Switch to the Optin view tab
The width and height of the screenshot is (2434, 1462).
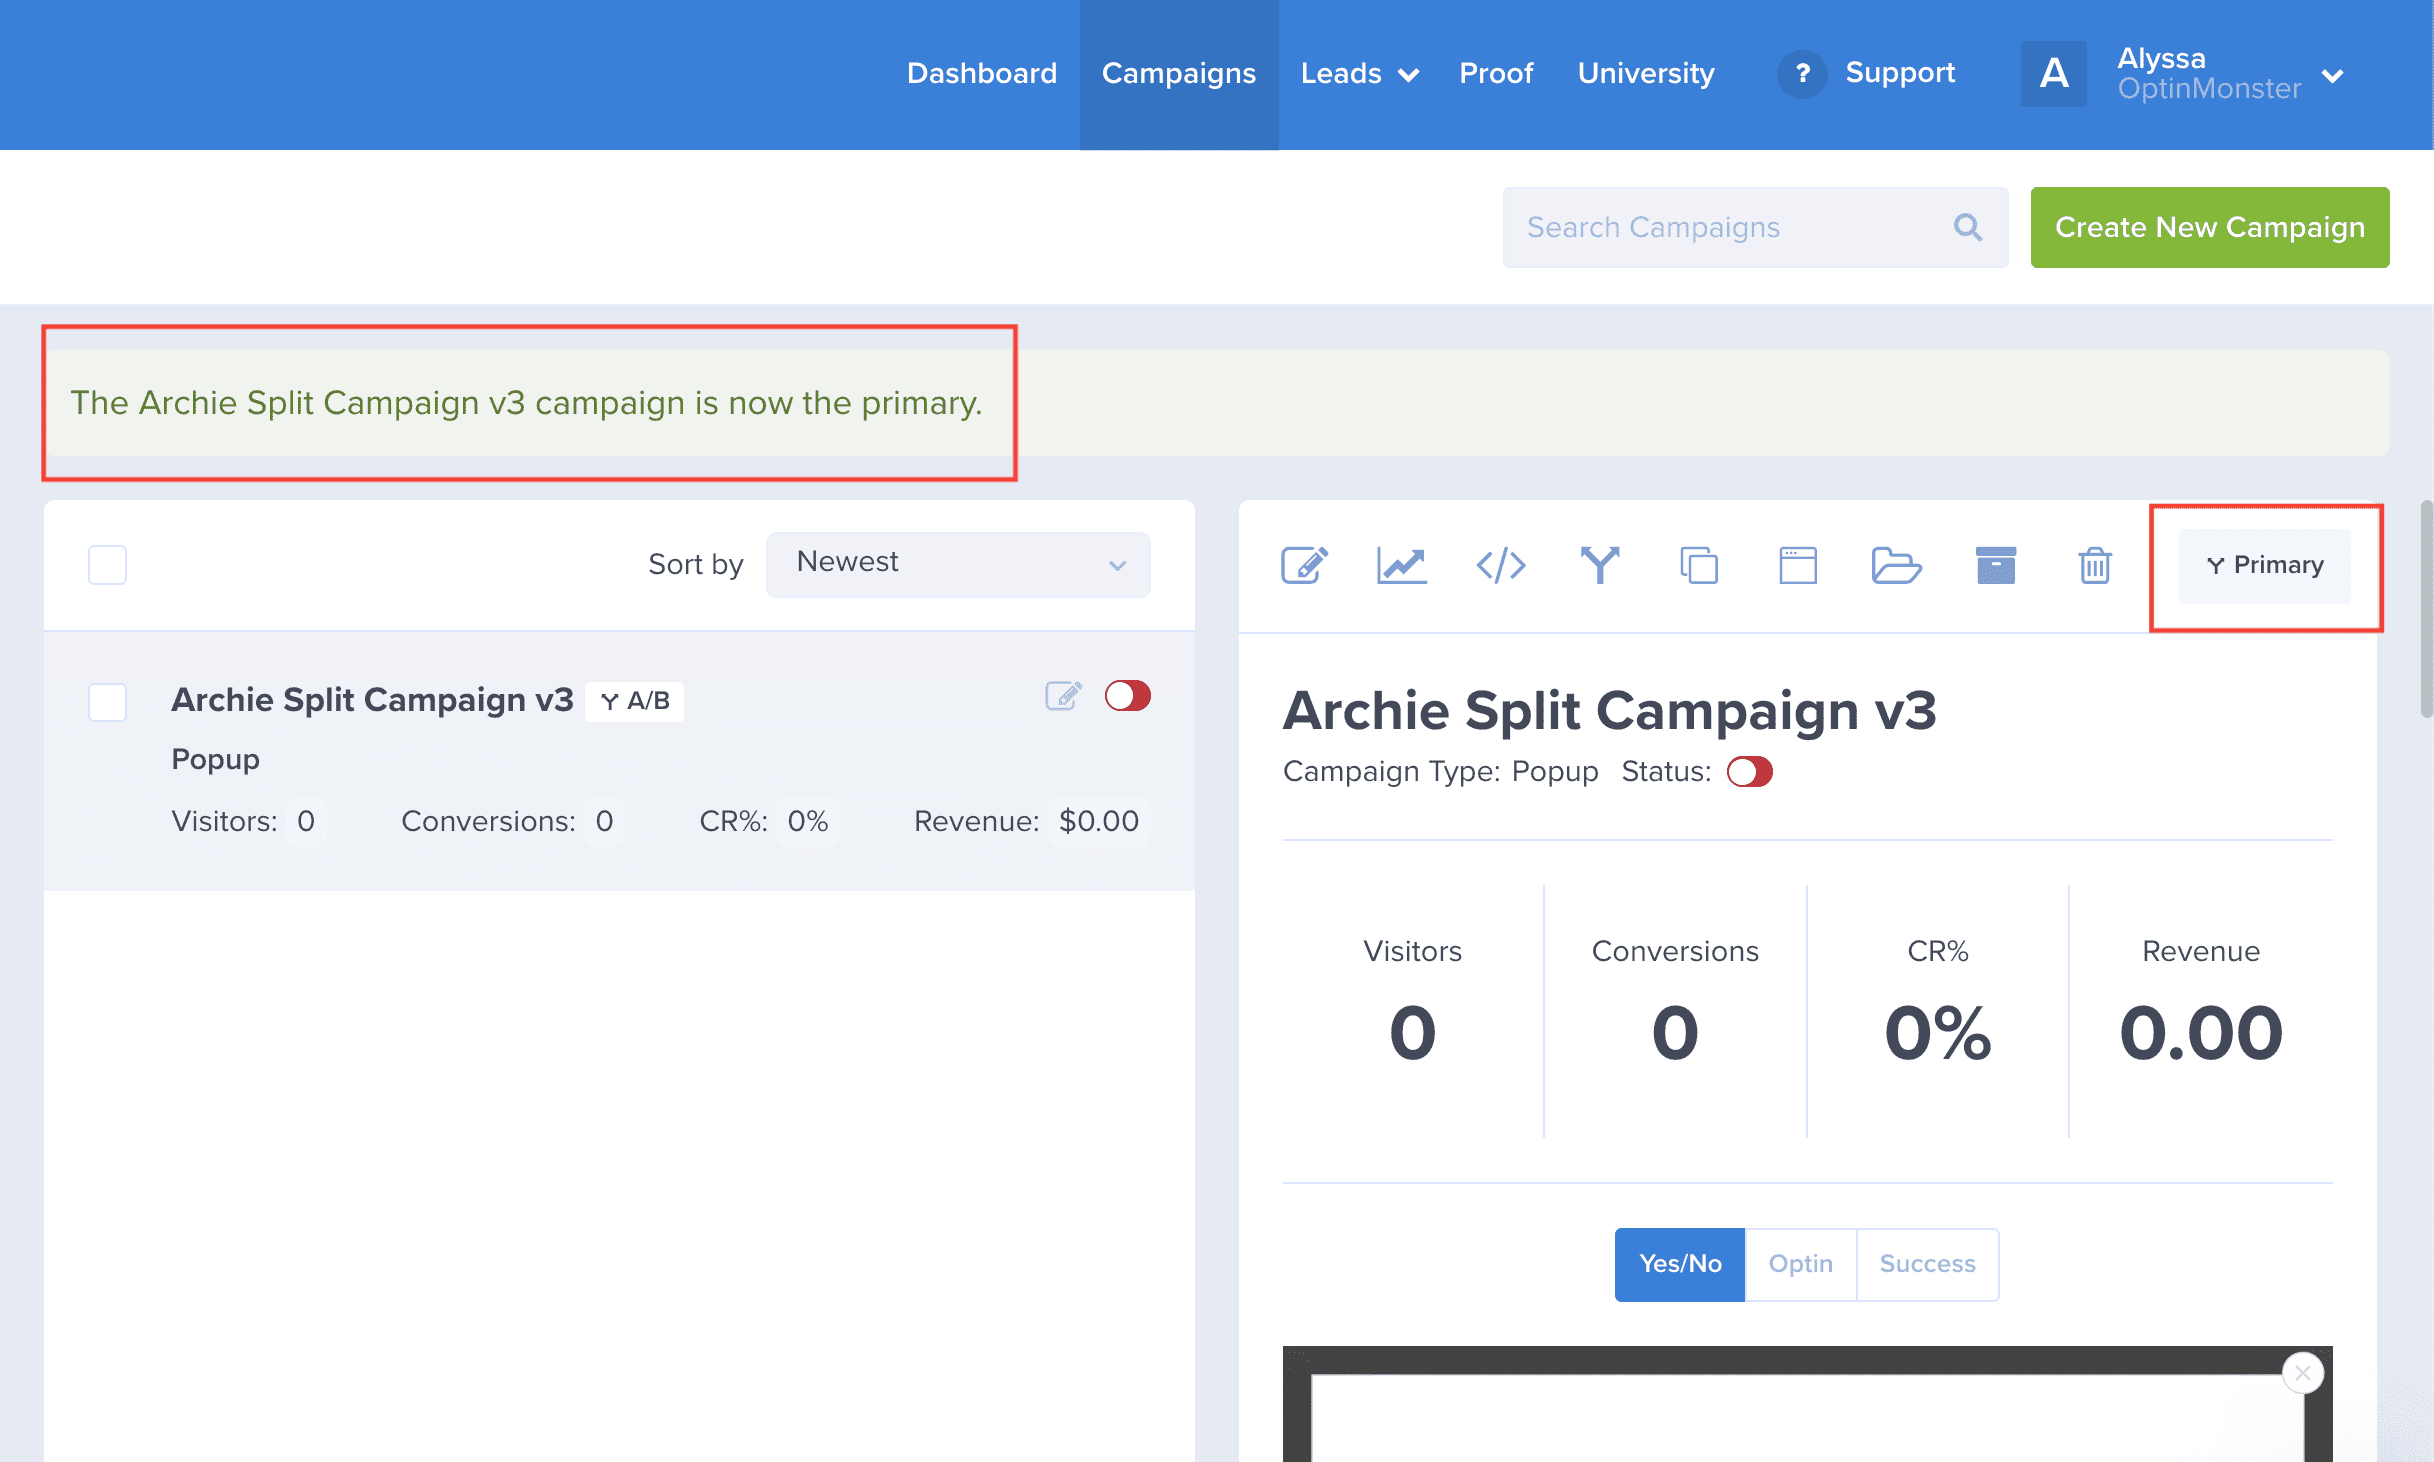pos(1800,1264)
